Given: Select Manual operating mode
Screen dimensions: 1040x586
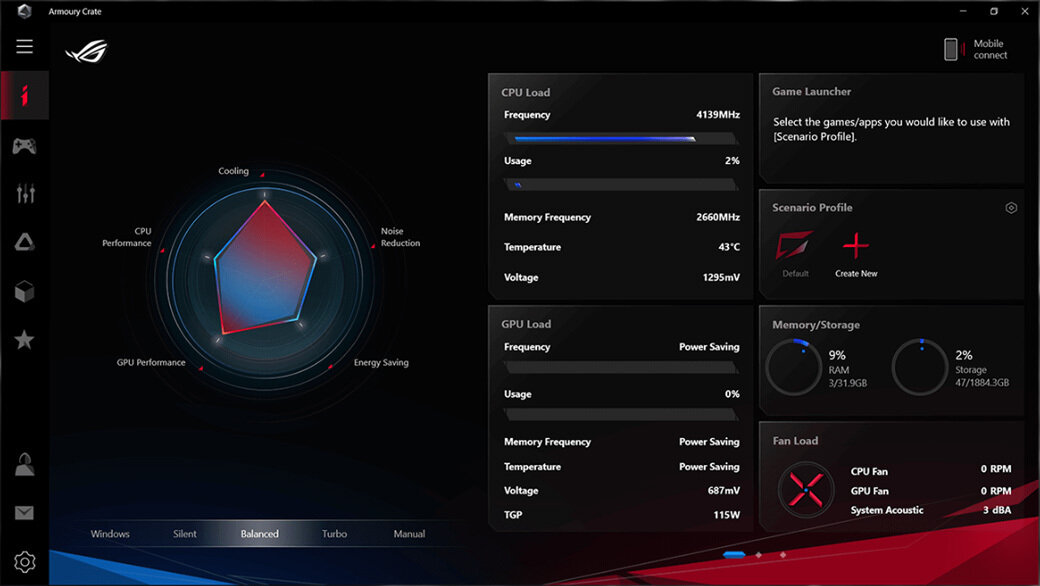Looking at the screenshot, I should coord(409,534).
